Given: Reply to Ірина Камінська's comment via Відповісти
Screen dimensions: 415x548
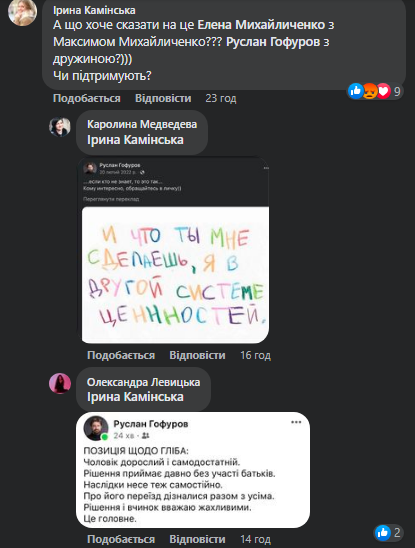Looking at the screenshot, I should 163,98.
